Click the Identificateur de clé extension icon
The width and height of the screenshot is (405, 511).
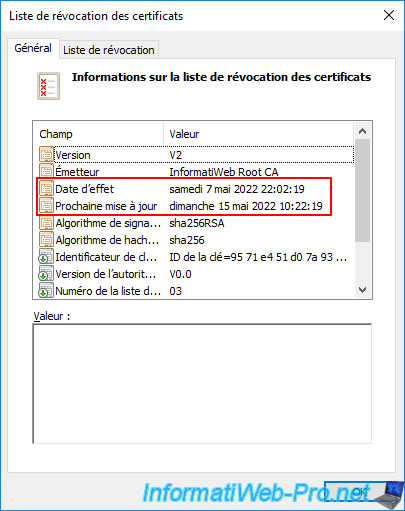click(x=46, y=257)
